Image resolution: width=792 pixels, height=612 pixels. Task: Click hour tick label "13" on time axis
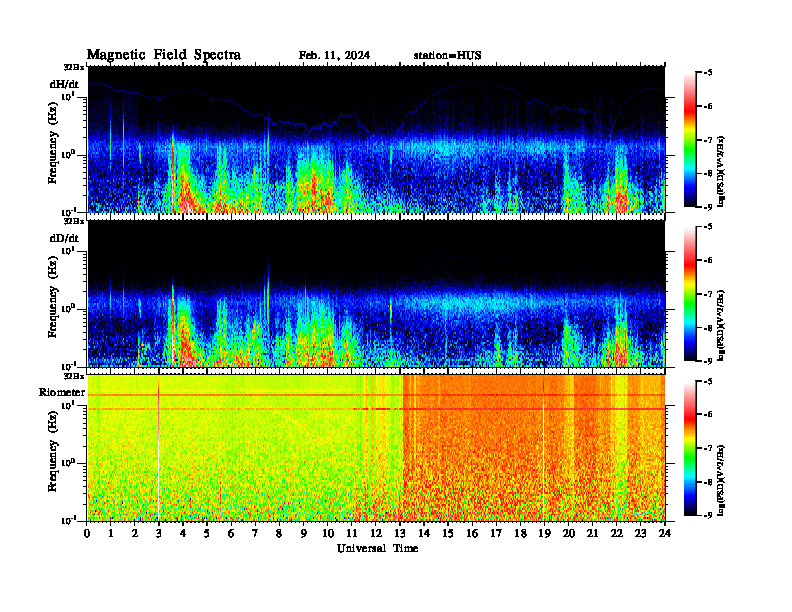pyautogui.click(x=400, y=534)
